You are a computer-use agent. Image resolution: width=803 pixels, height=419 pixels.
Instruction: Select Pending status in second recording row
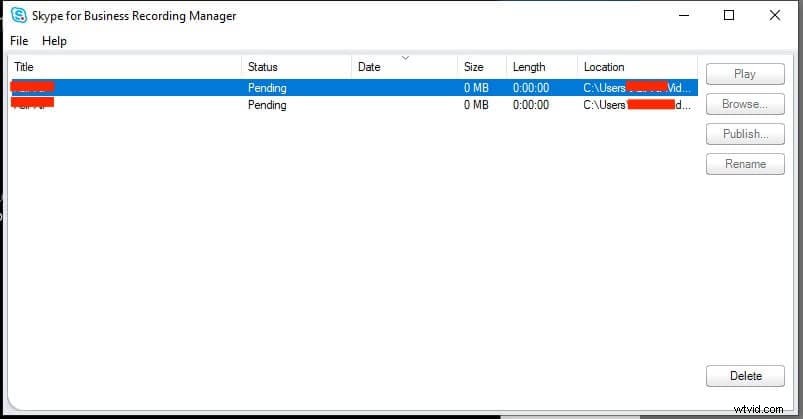[267, 105]
